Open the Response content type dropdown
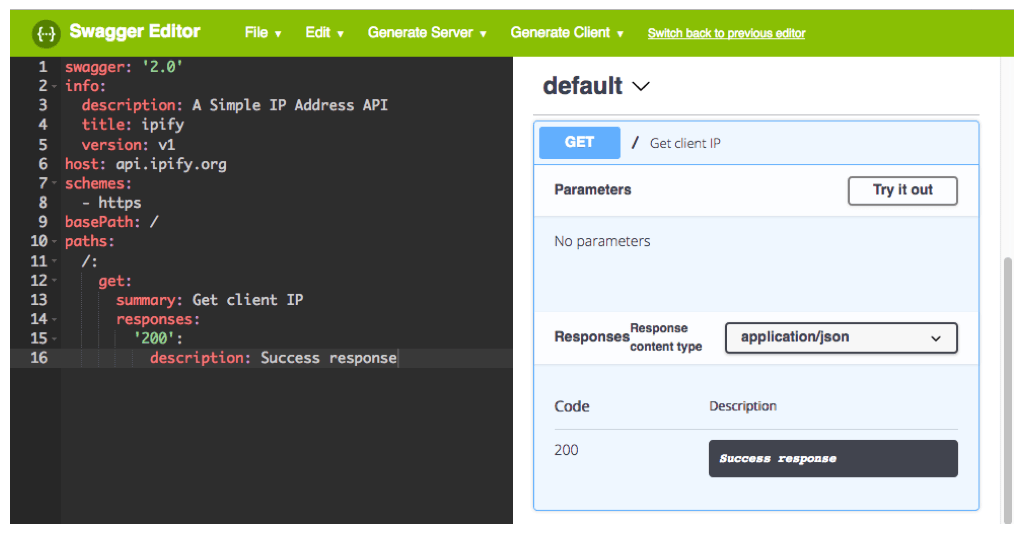The height and width of the screenshot is (536, 1026). click(840, 338)
